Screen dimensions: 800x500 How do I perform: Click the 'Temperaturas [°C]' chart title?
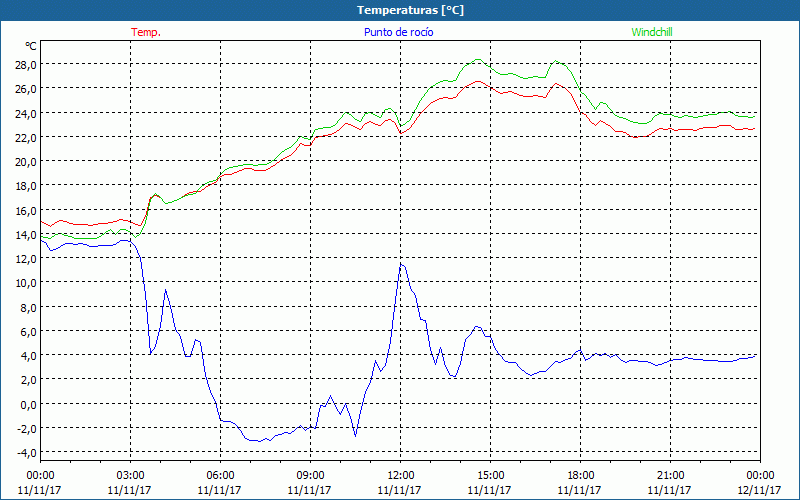click(x=410, y=10)
